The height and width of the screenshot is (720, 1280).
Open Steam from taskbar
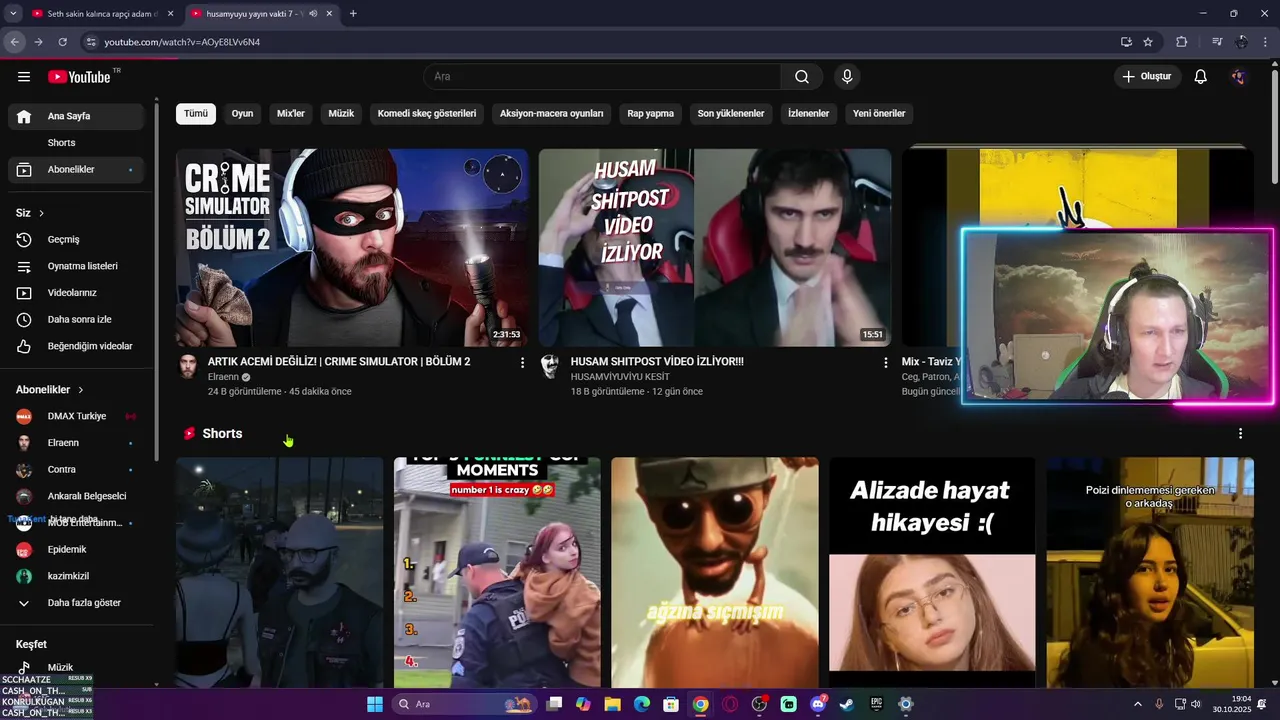[847, 704]
